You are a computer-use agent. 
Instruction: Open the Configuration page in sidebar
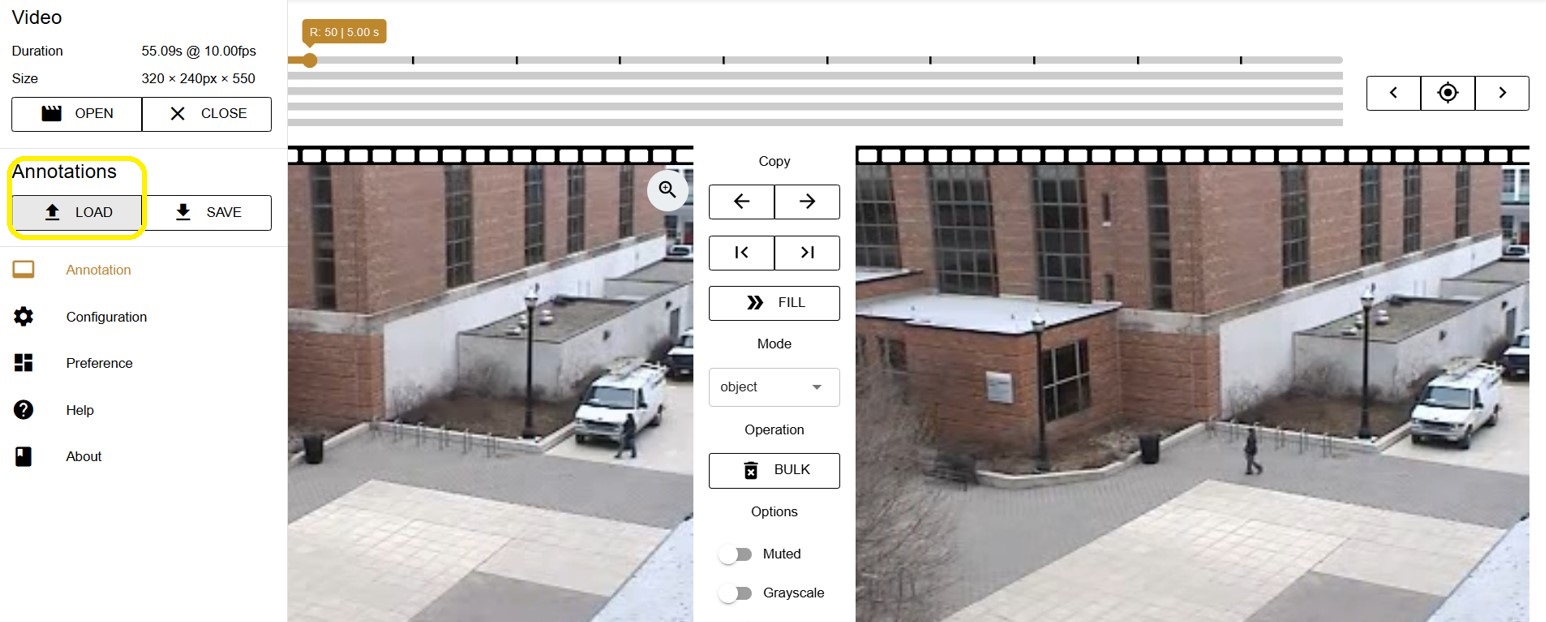106,317
